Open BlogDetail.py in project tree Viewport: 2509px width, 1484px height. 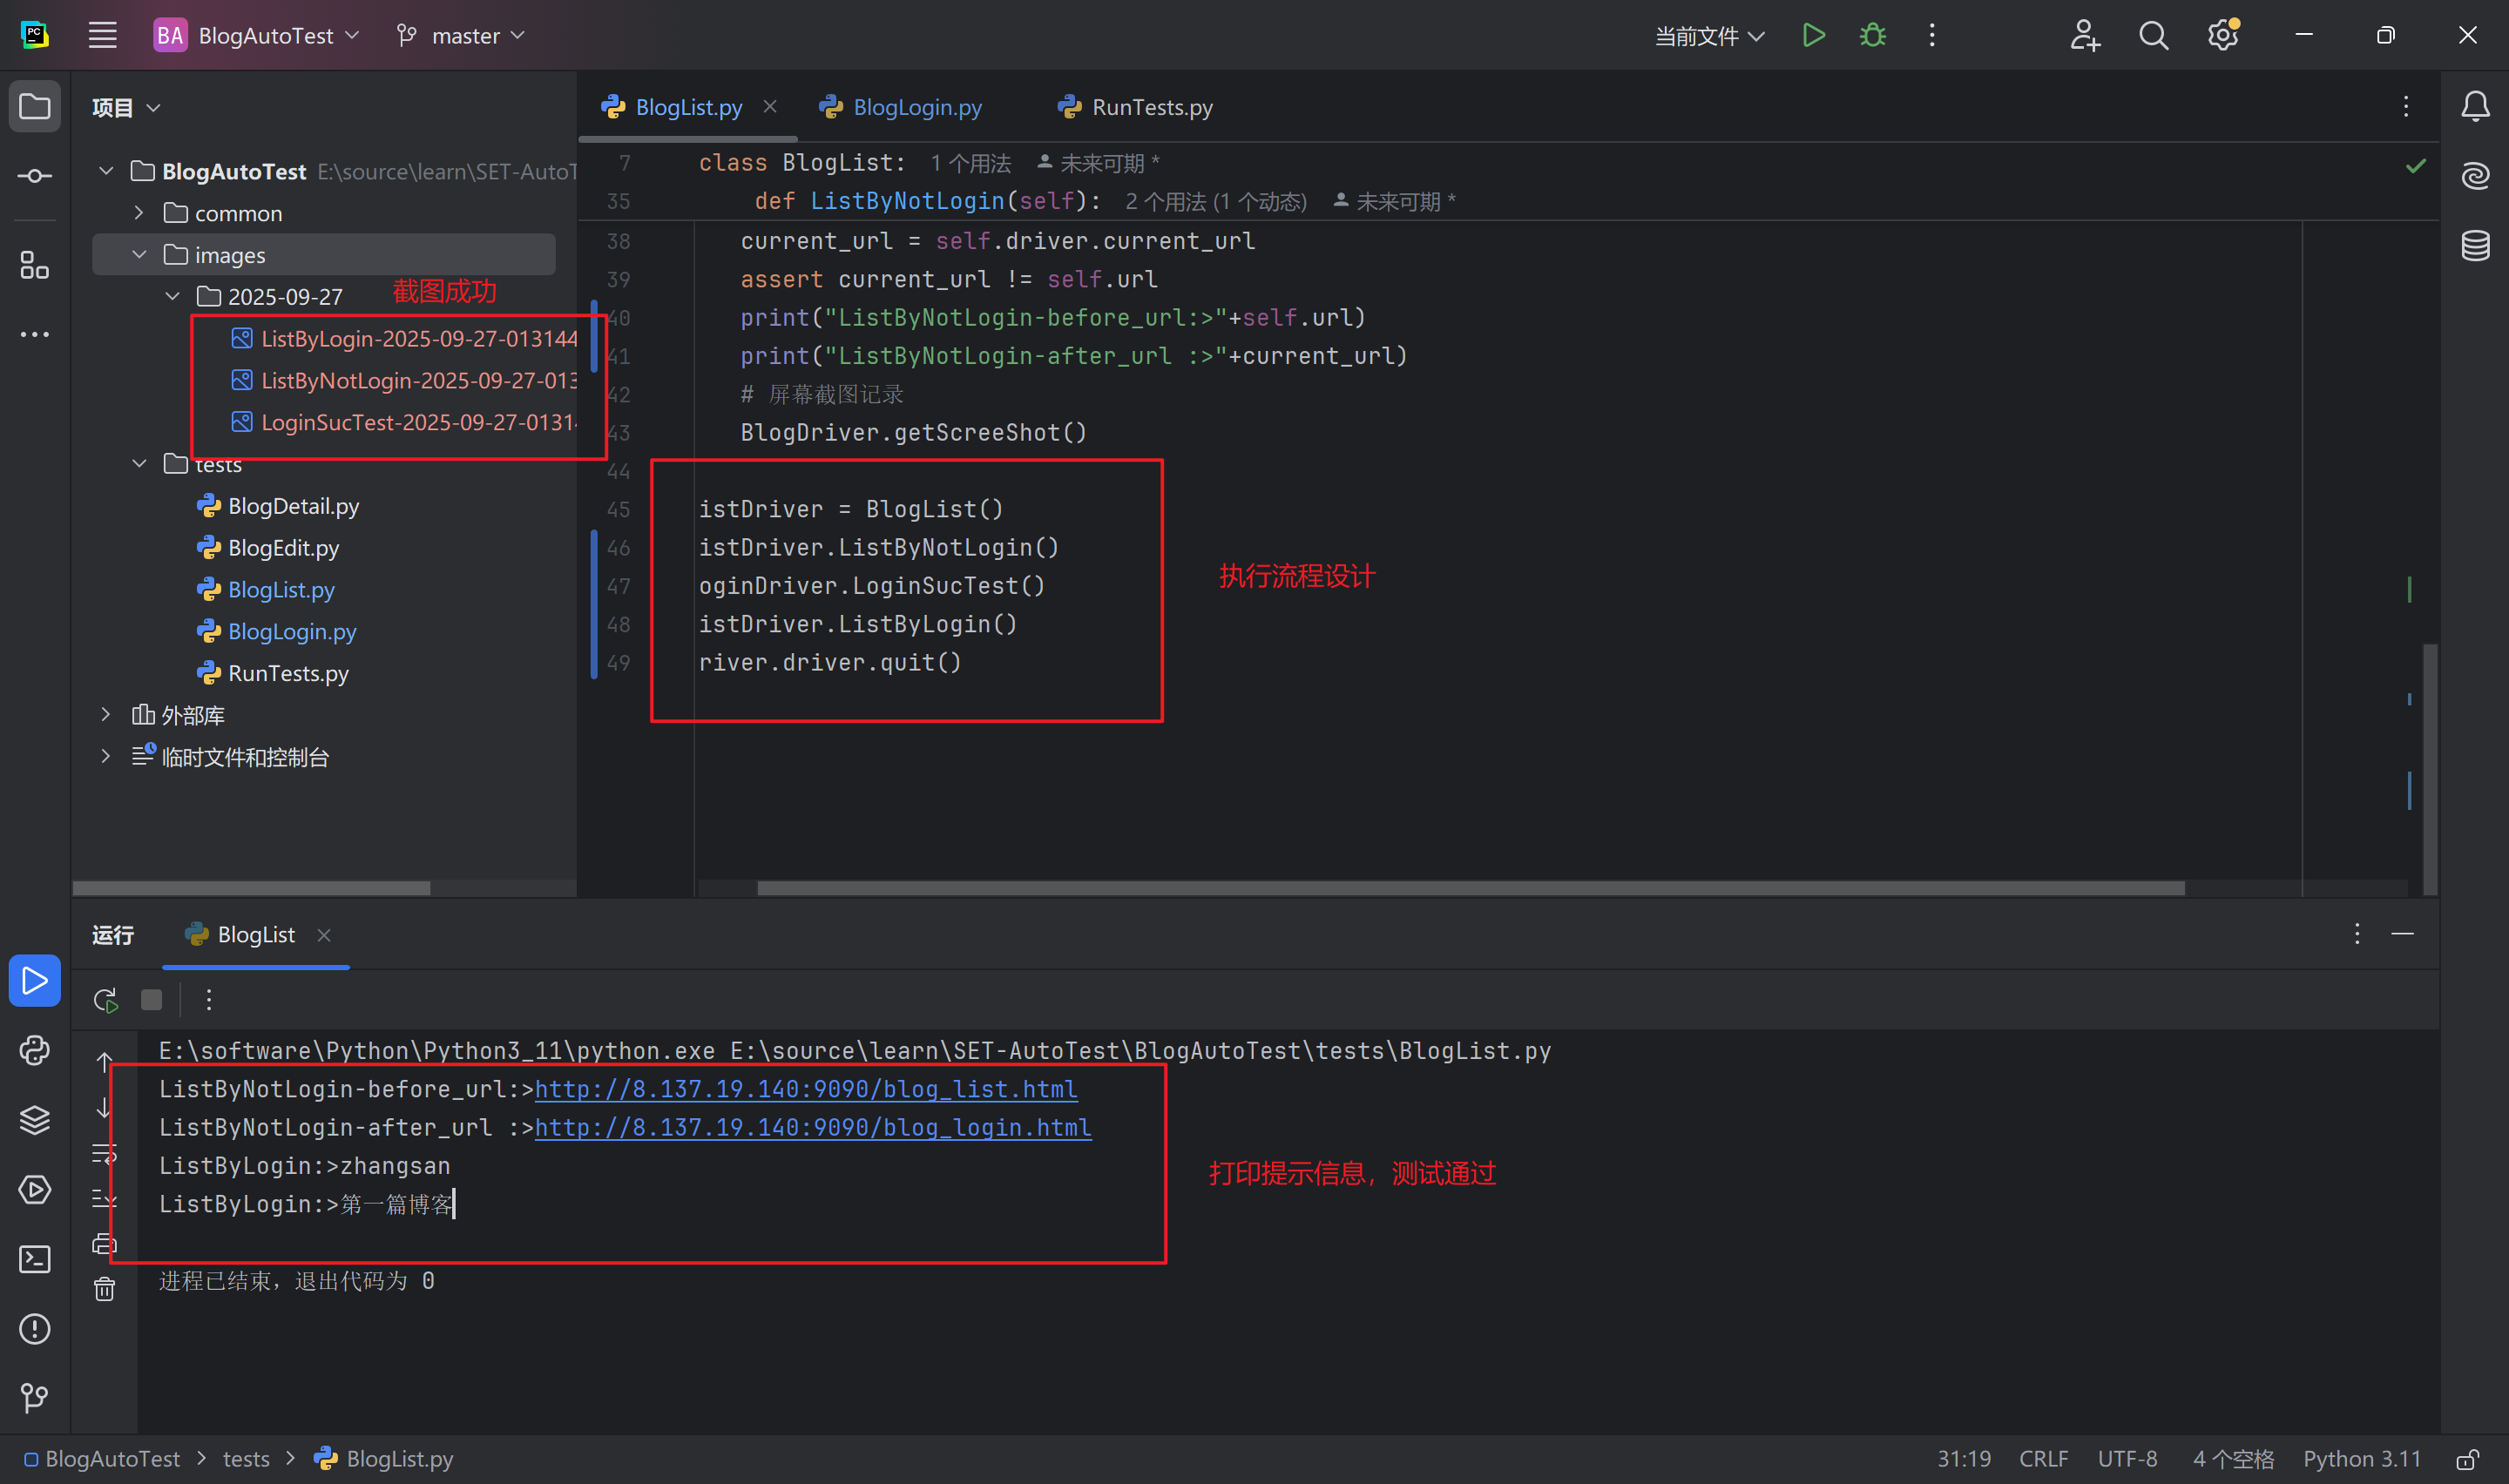point(293,506)
